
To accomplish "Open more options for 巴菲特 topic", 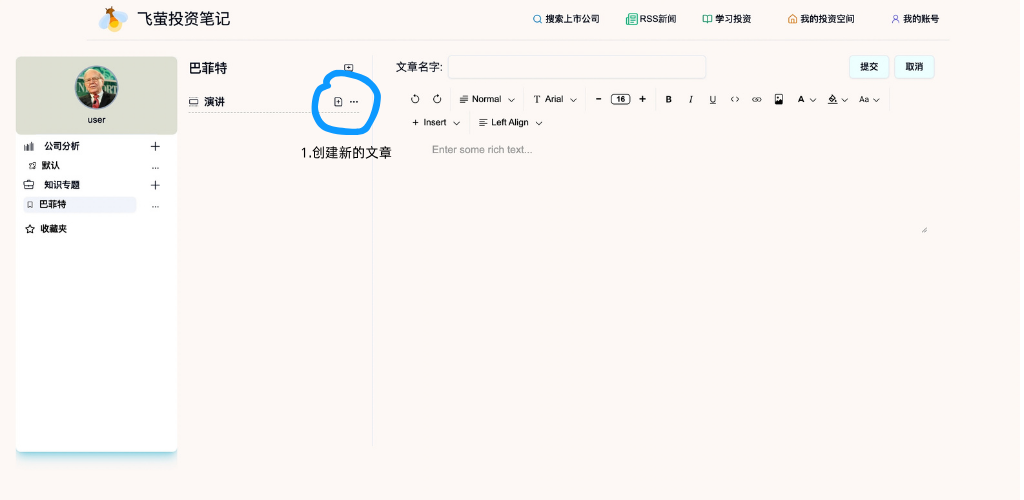I will point(155,206).
